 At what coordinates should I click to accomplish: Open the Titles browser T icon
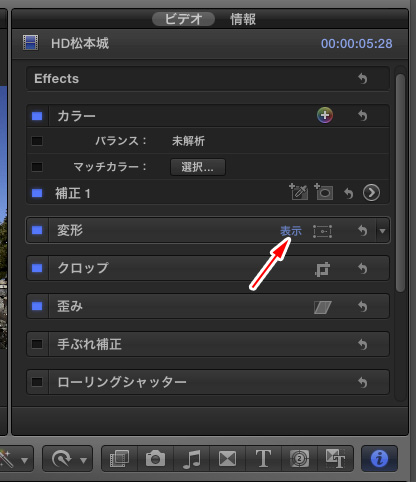coord(263,459)
